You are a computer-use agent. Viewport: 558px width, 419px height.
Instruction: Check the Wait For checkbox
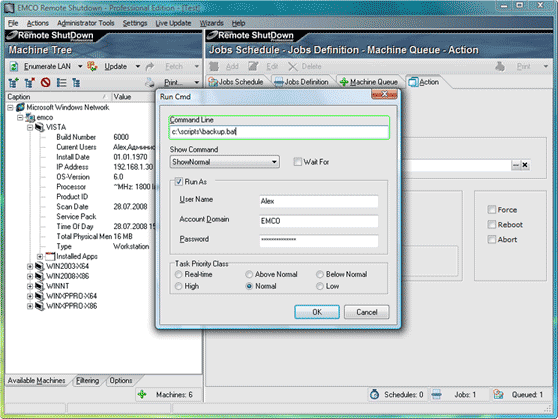pos(298,162)
